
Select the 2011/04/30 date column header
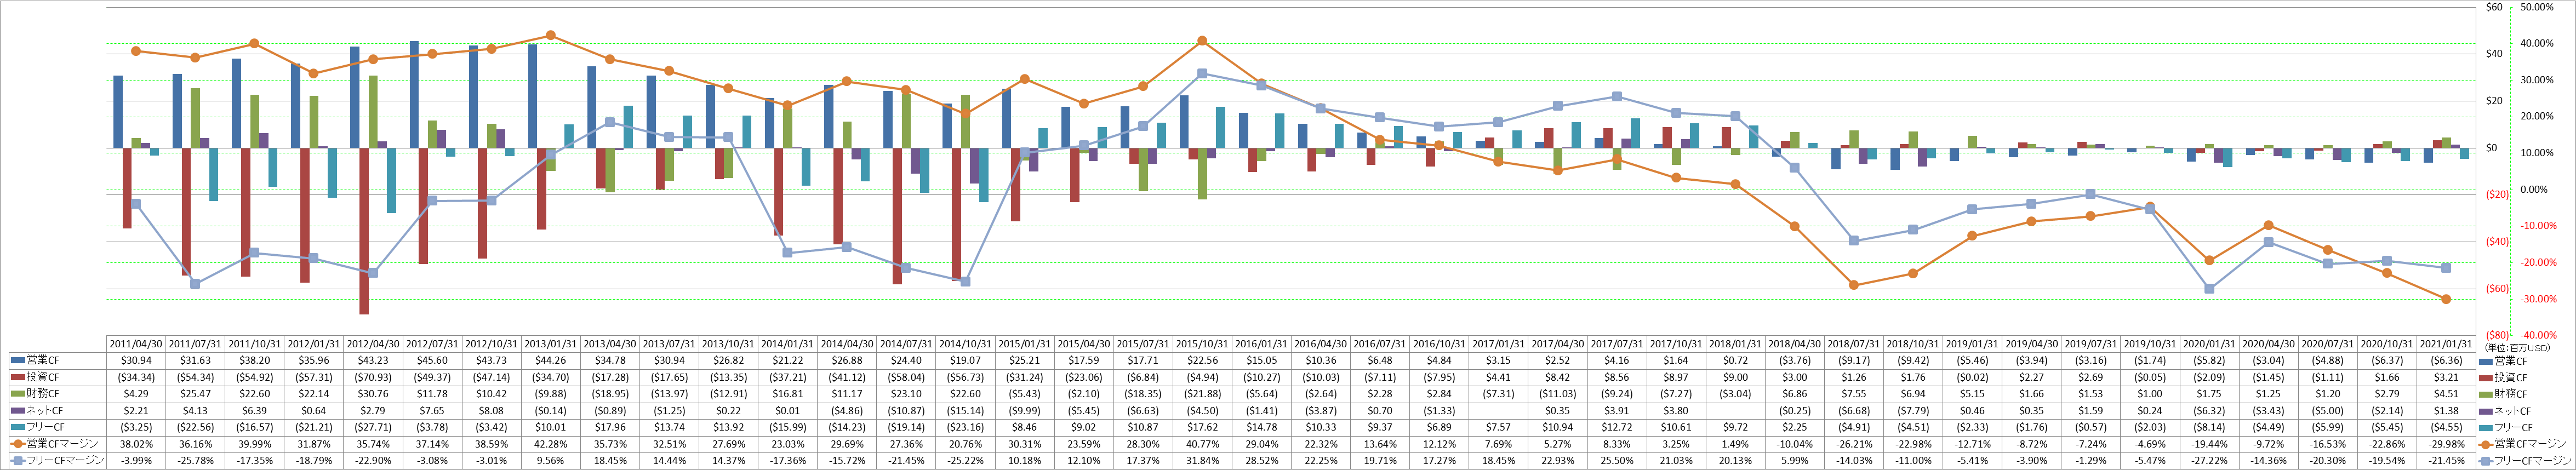[x=136, y=344]
